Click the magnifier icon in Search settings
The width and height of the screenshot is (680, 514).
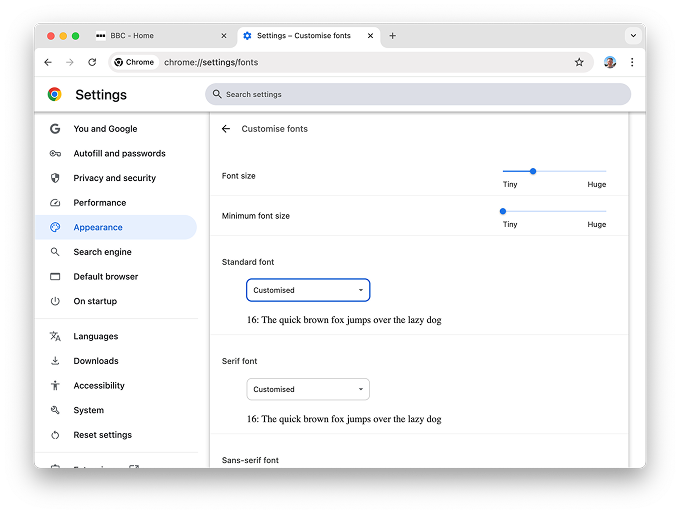[217, 94]
